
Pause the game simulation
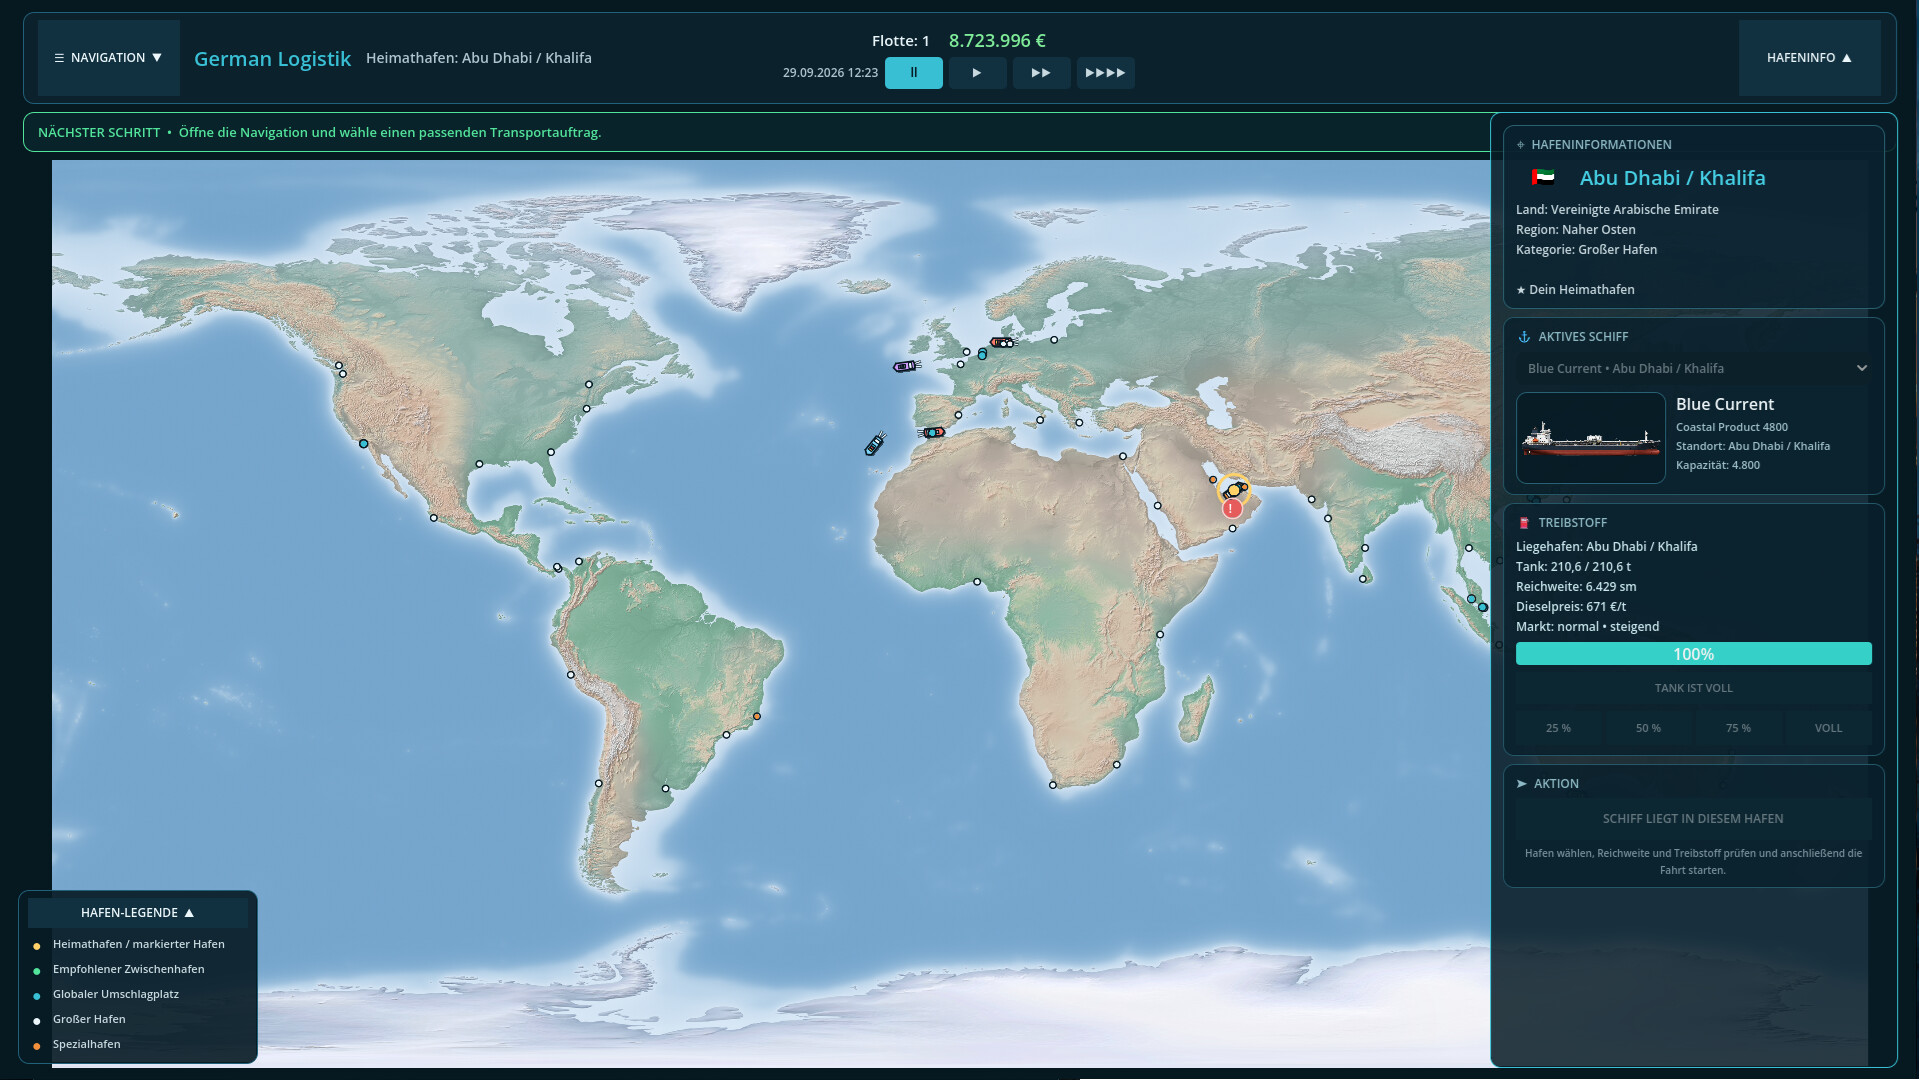coord(913,73)
